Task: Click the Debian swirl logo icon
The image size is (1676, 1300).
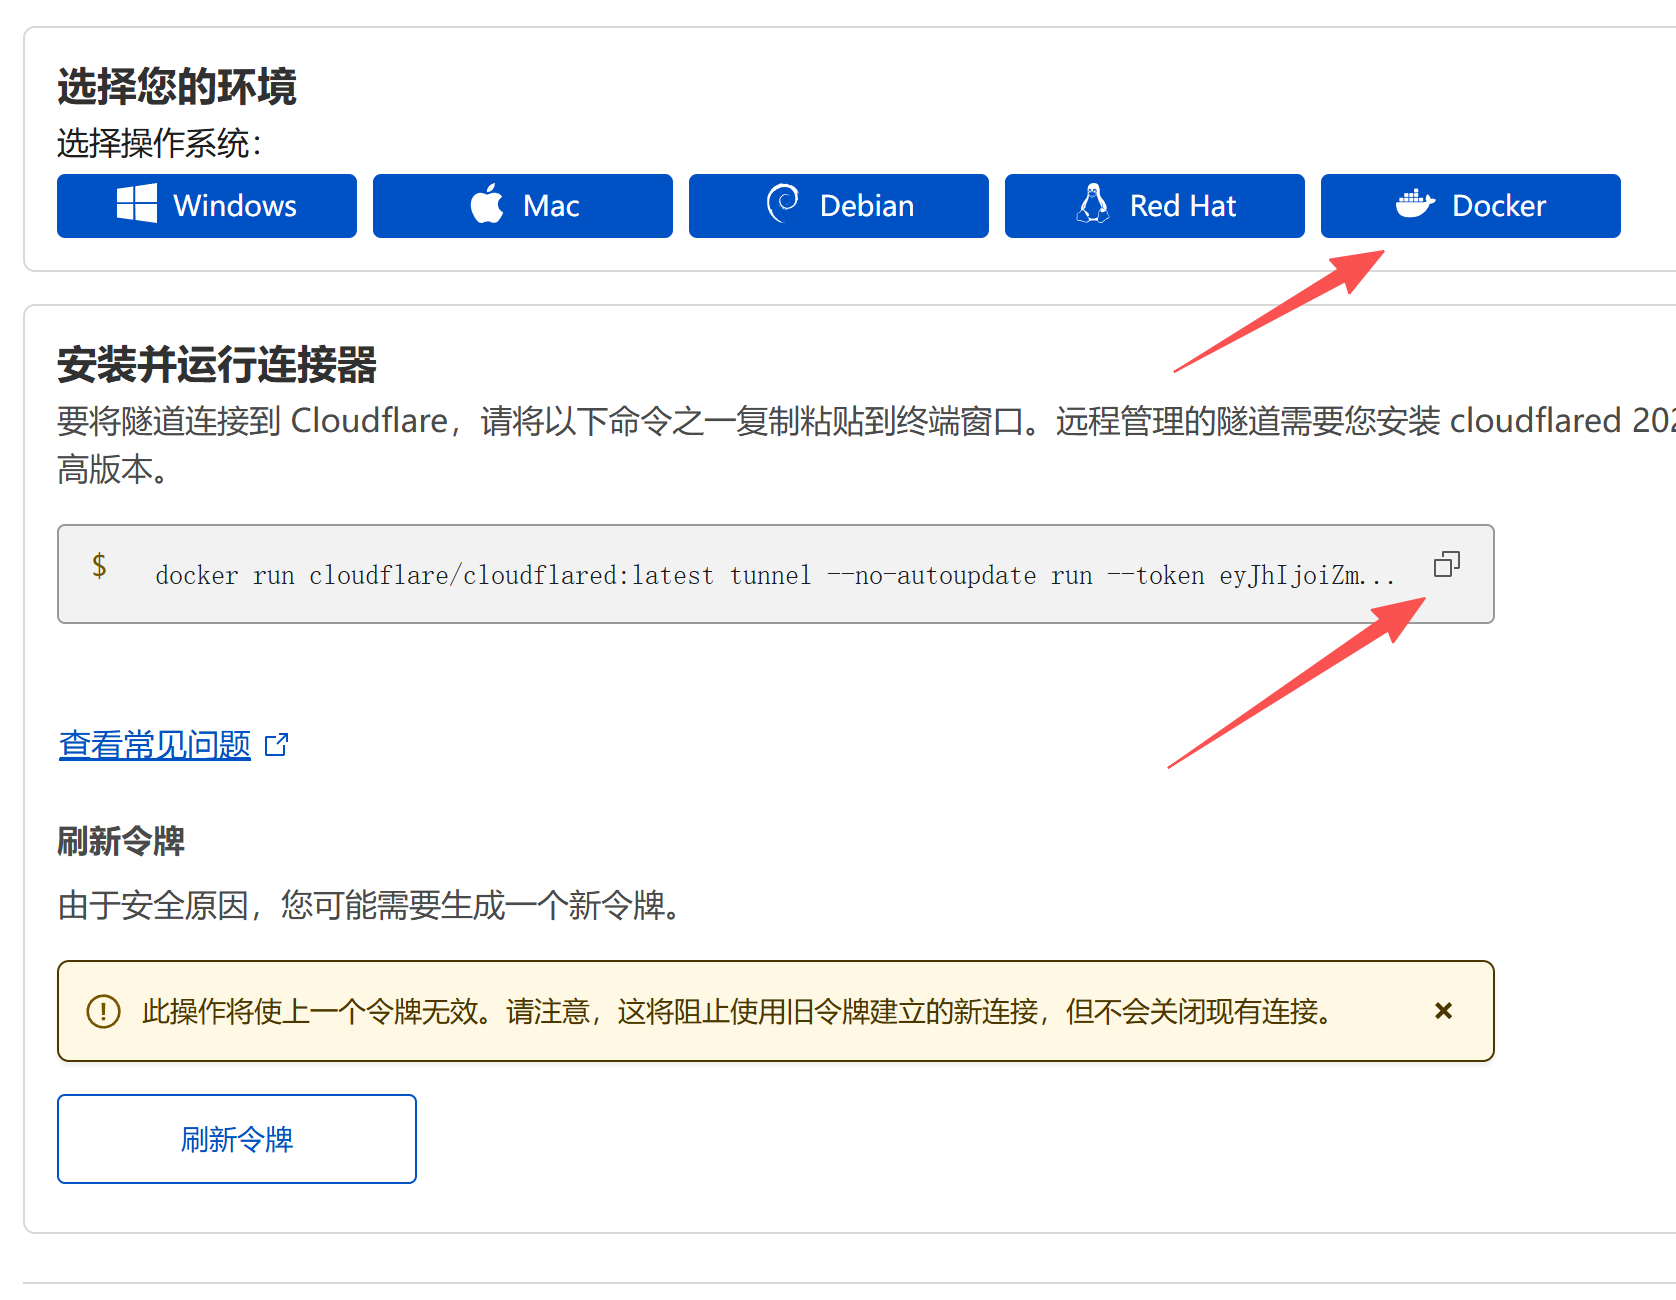Action: pos(782,203)
